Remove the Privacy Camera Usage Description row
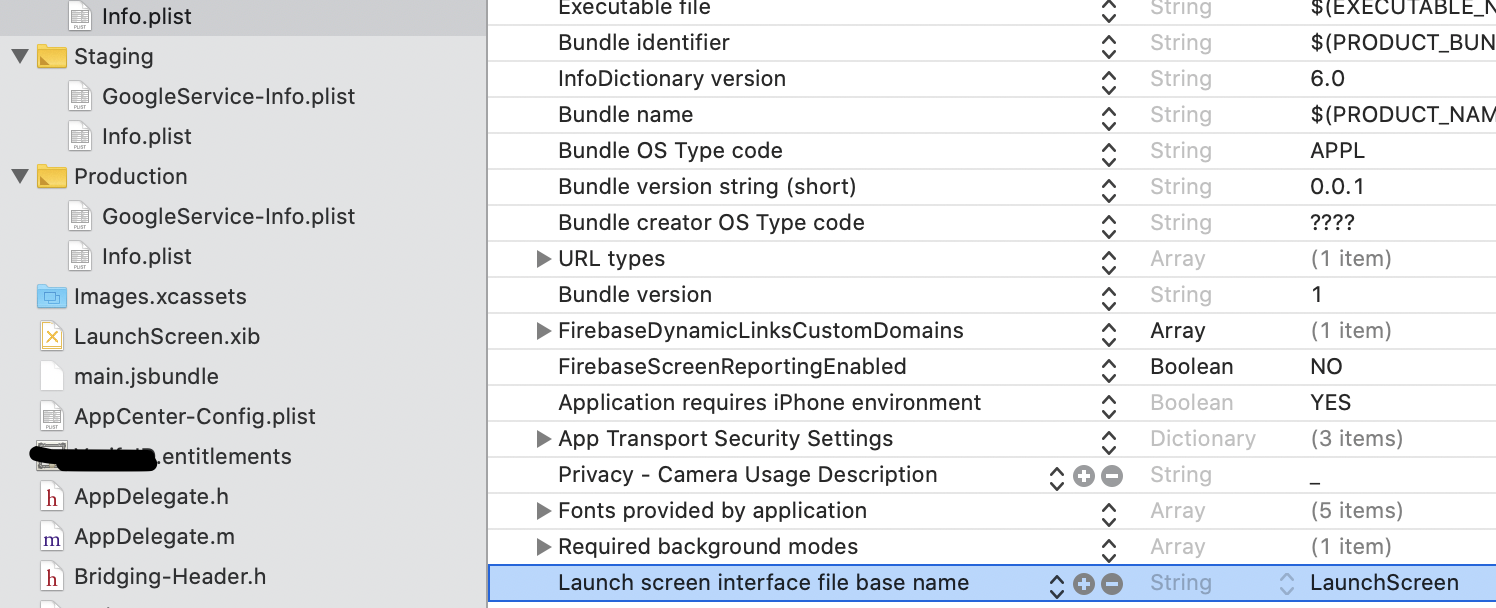 click(x=1111, y=476)
